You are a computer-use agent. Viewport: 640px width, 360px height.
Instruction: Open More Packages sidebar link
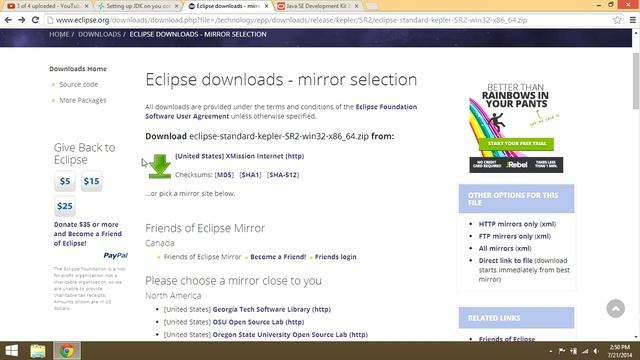click(82, 100)
